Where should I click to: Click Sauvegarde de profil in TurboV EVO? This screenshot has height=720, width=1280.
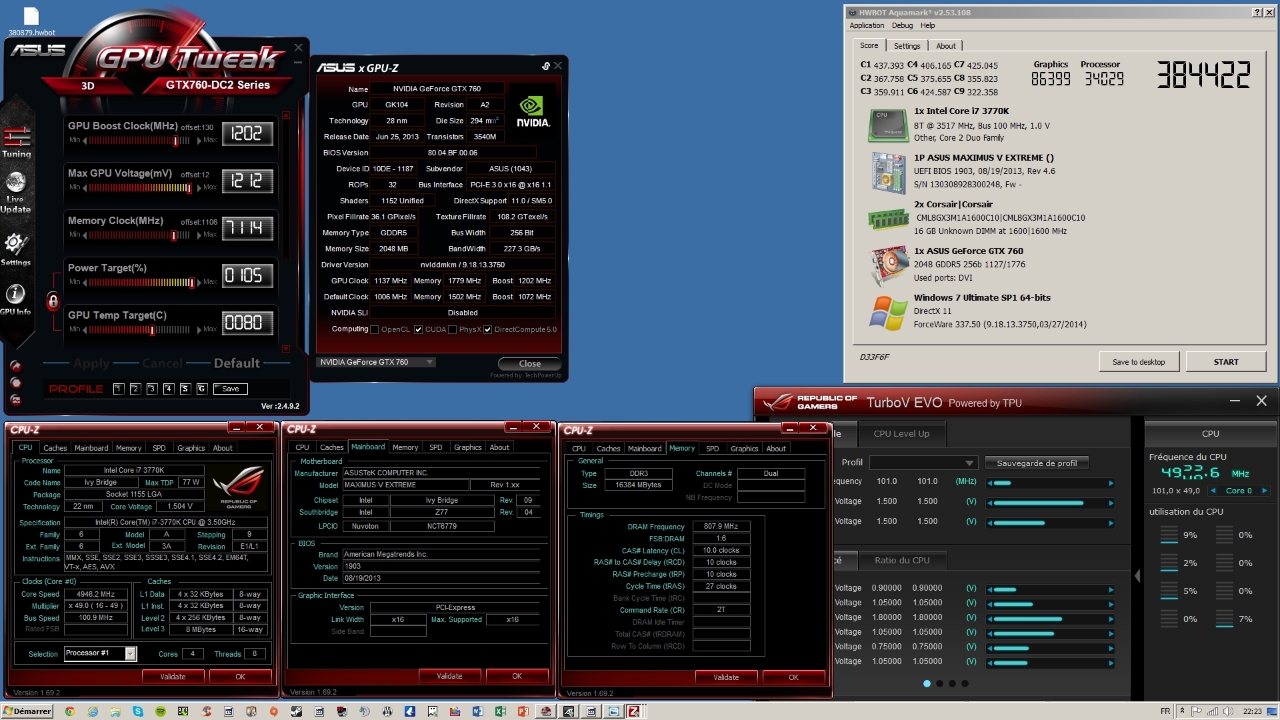pos(1037,463)
